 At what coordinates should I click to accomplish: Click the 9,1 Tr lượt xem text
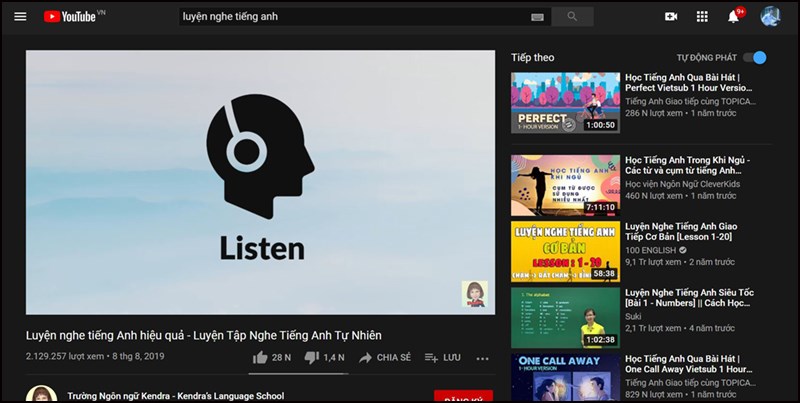653,262
